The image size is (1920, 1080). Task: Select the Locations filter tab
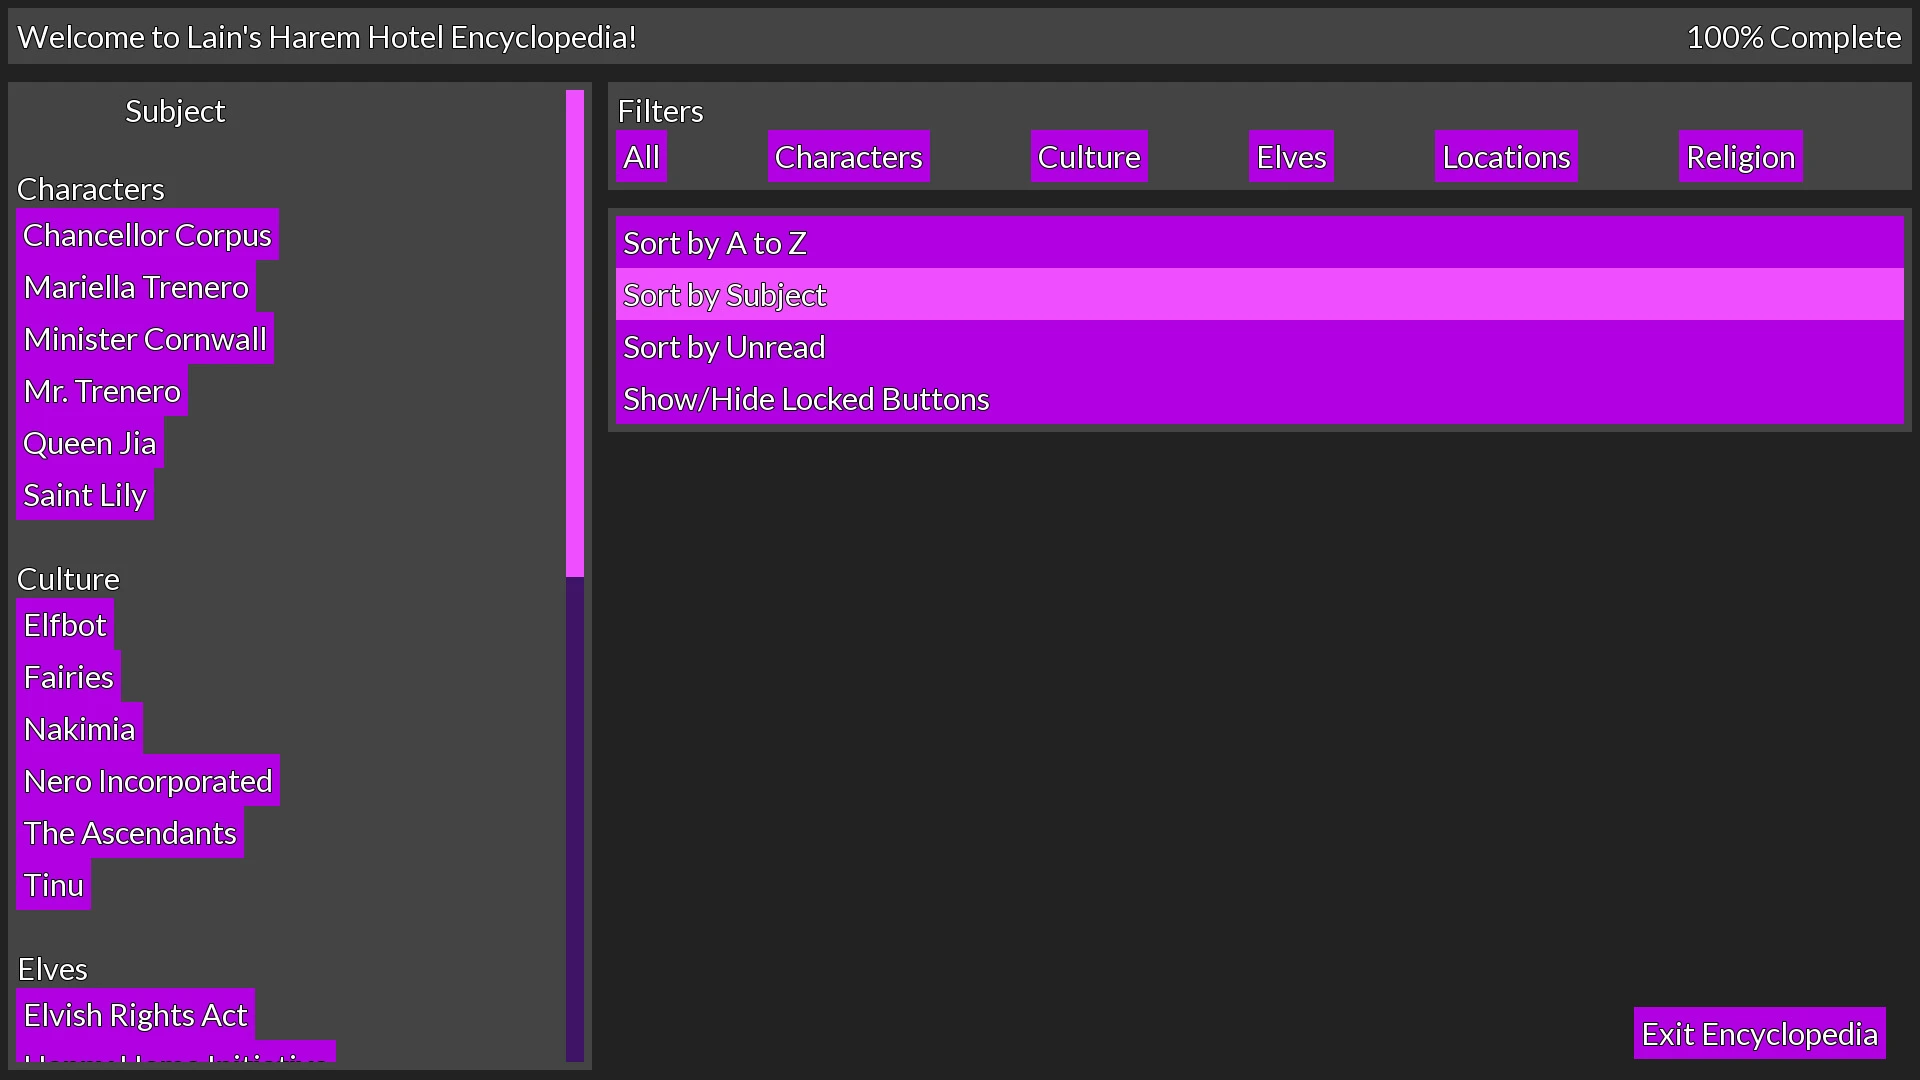coord(1506,156)
